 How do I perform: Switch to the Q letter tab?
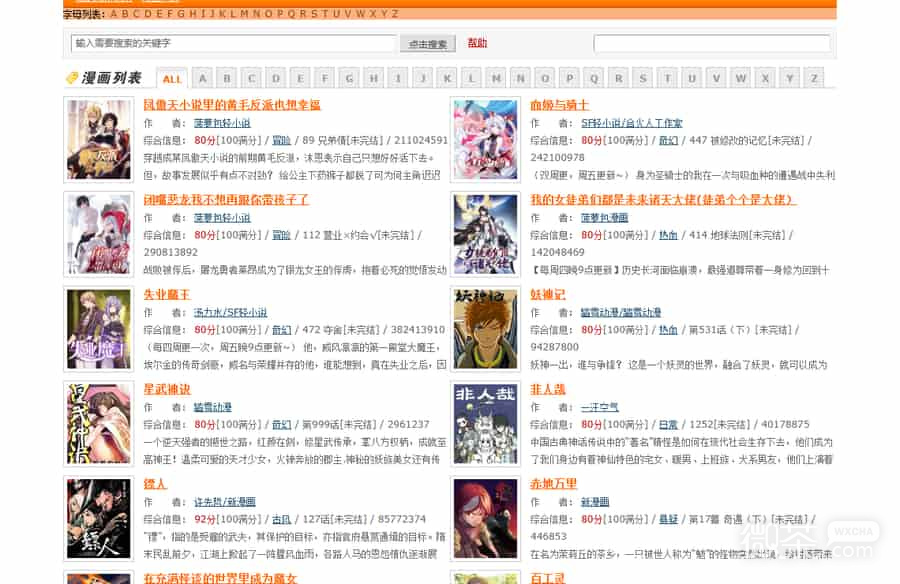point(594,78)
